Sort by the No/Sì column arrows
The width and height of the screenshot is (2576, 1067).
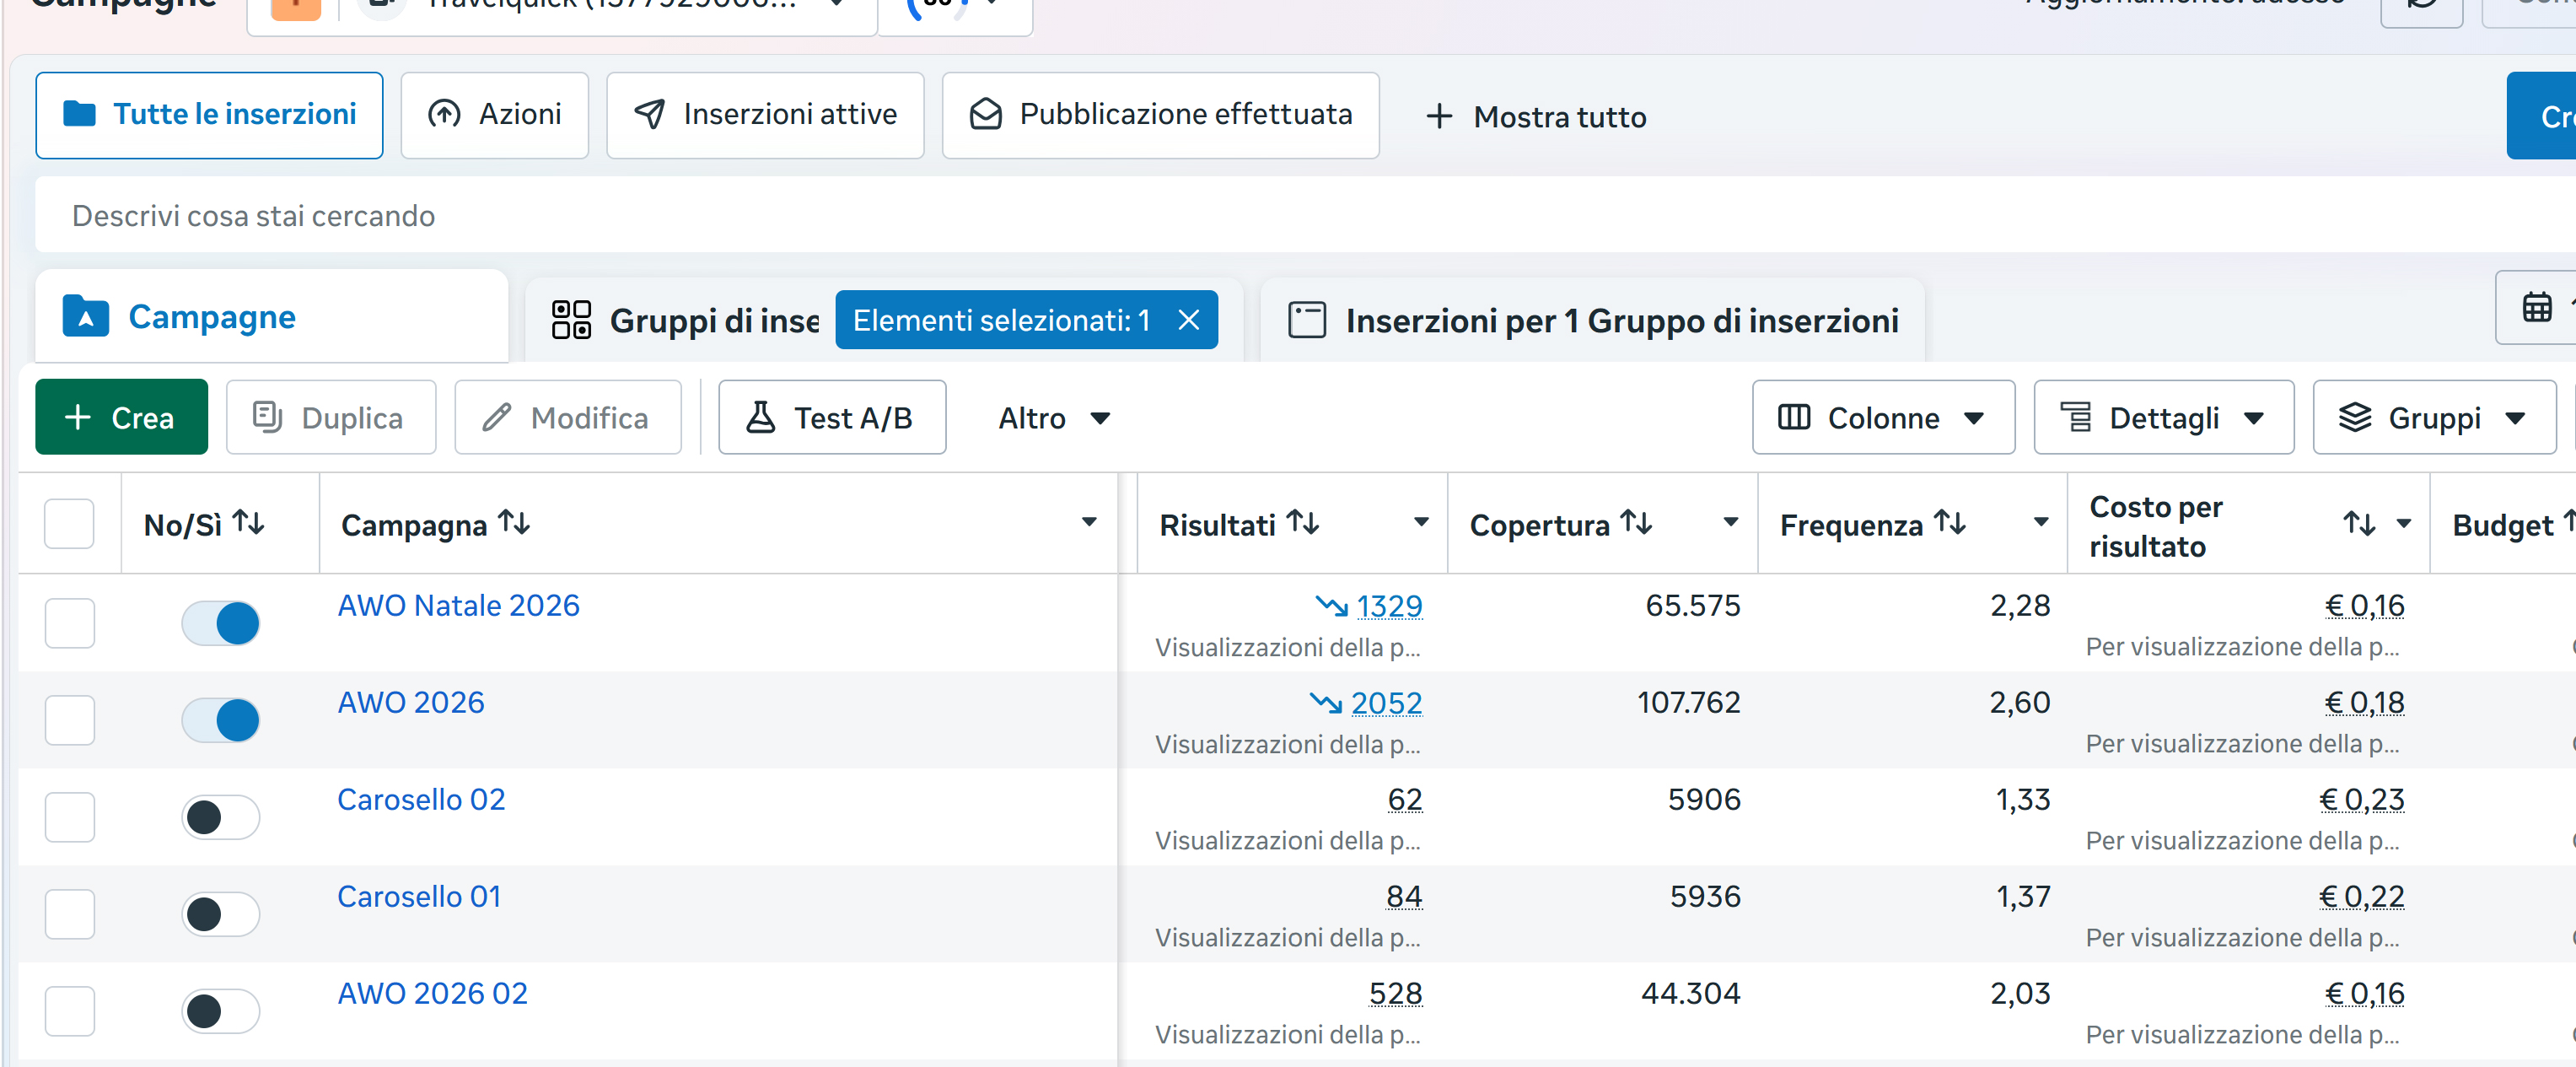coord(248,523)
